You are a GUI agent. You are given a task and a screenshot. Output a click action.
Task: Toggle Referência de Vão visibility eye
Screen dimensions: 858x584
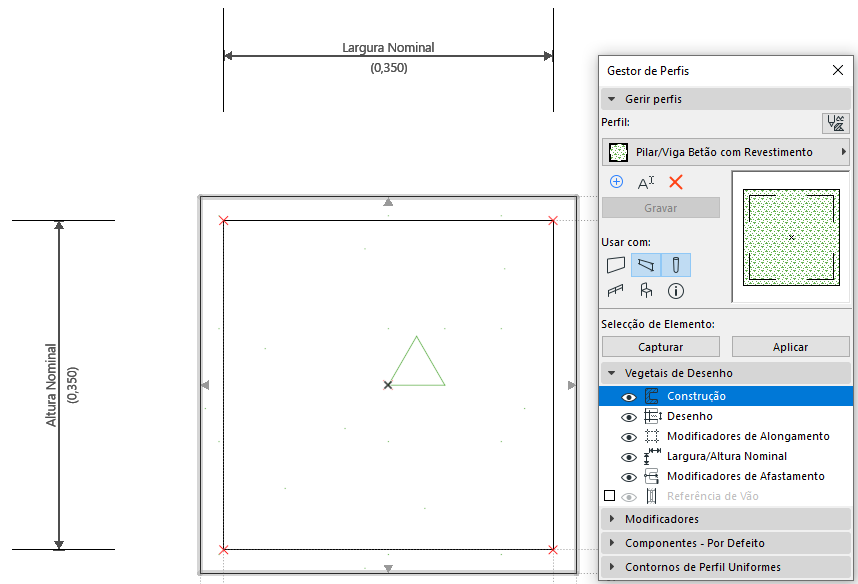629,497
